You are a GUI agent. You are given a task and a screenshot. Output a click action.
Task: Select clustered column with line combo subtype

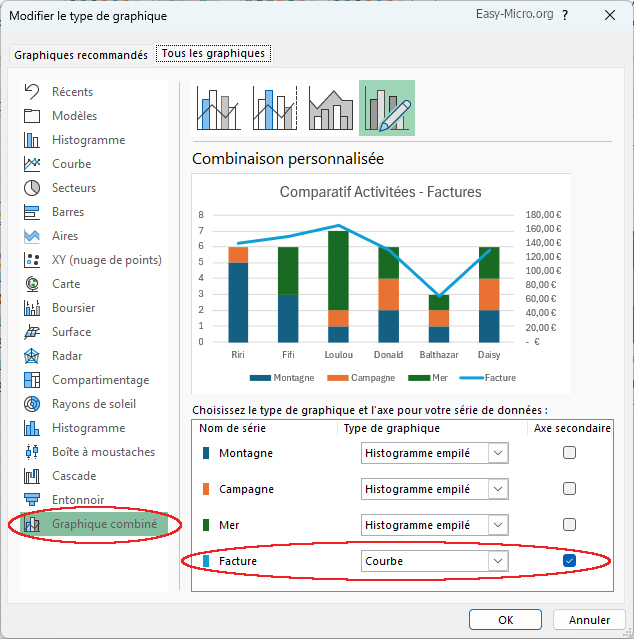click(219, 108)
